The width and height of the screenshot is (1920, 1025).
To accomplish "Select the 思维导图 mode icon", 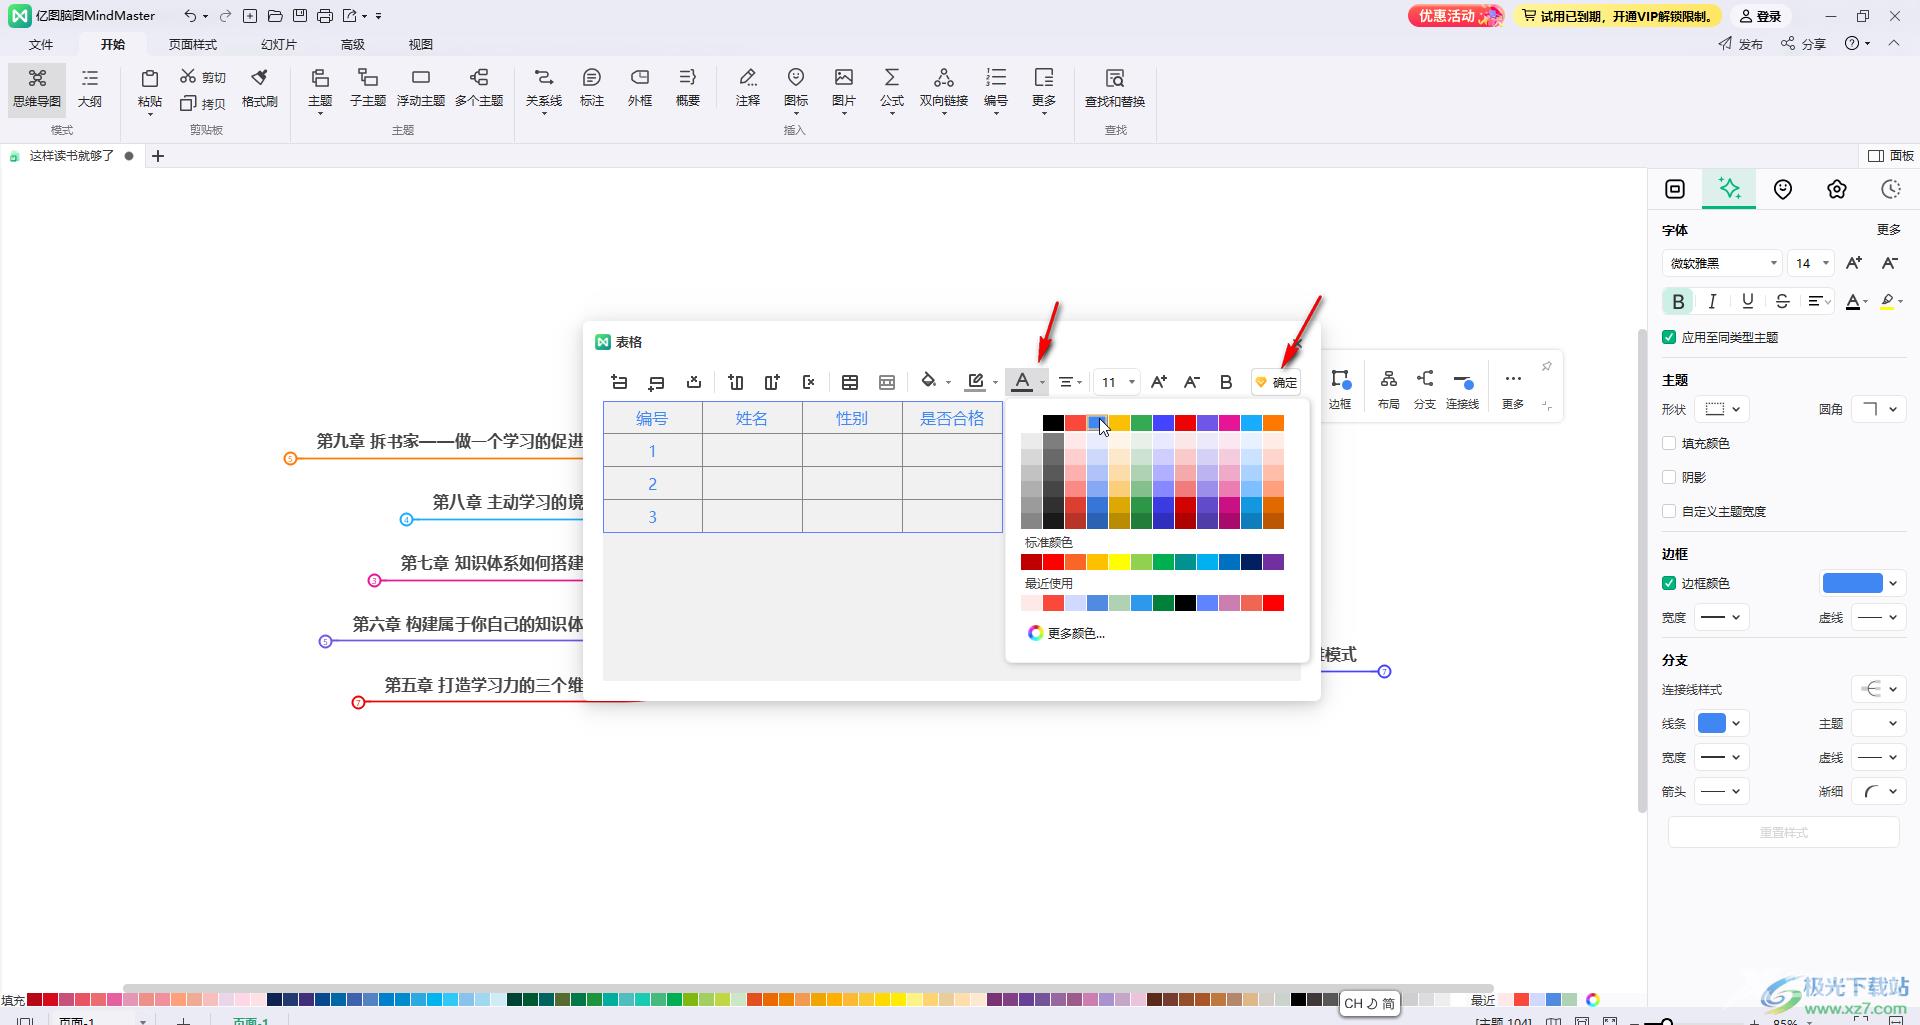I will [x=37, y=88].
